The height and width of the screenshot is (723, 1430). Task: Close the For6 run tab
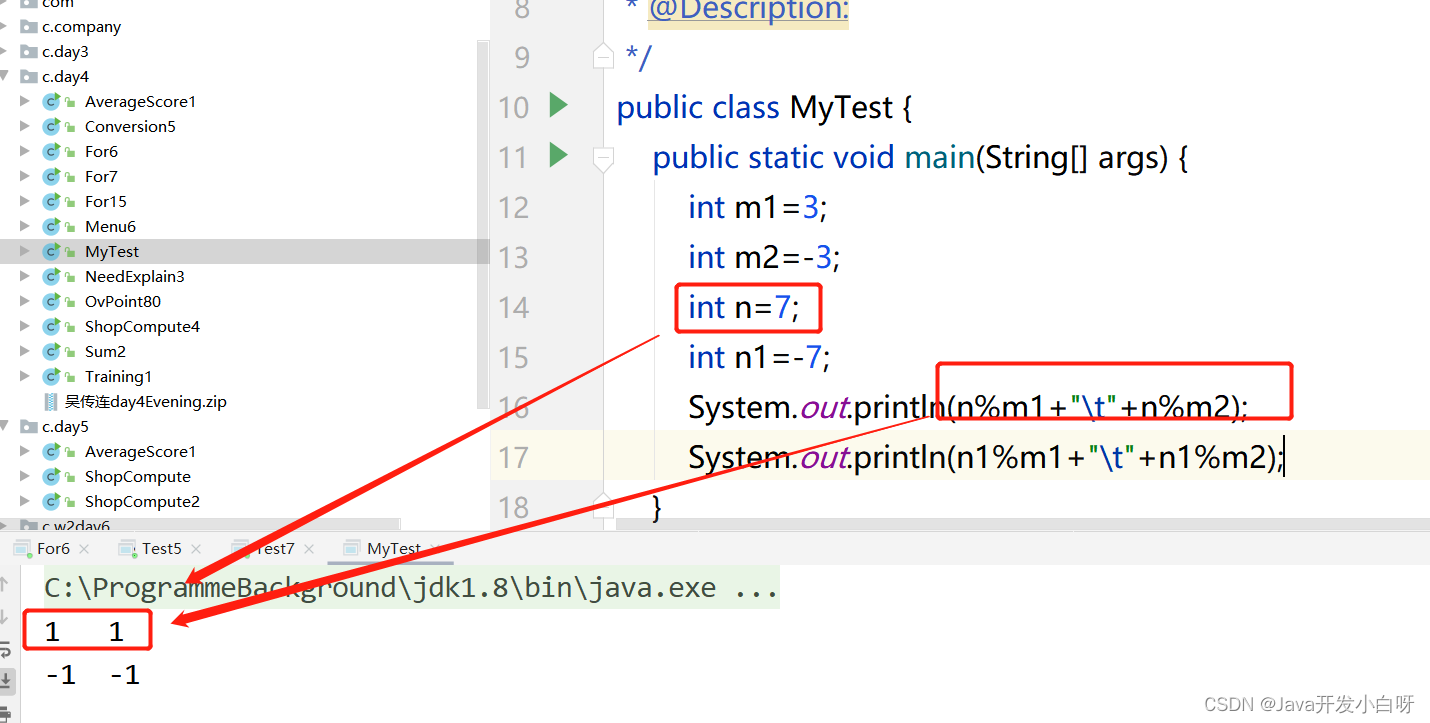(84, 549)
